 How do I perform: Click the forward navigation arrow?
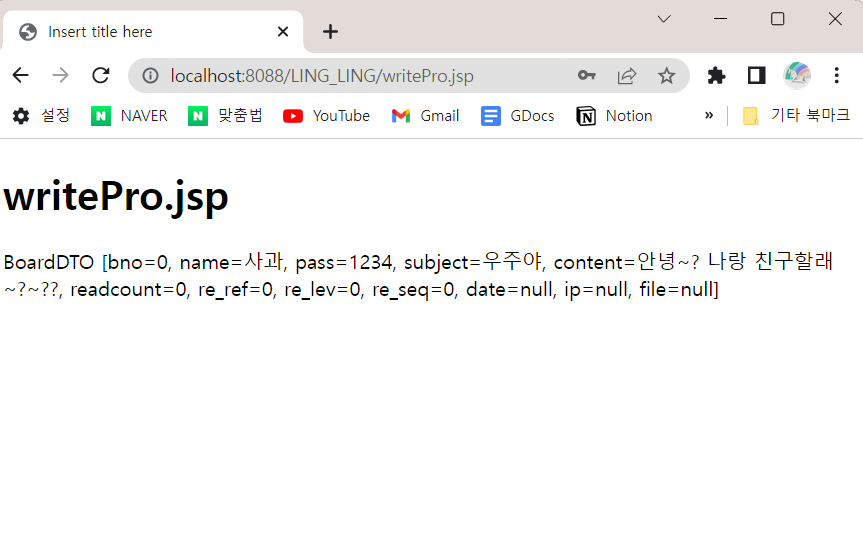click(60, 75)
